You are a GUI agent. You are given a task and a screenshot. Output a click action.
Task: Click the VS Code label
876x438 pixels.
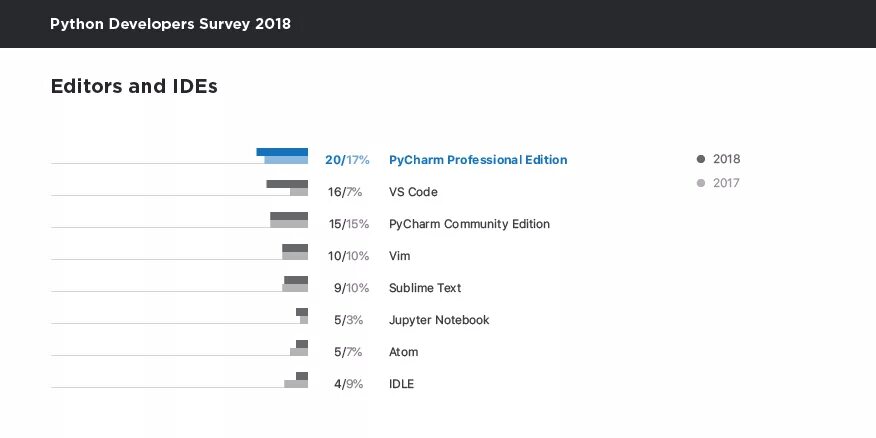413,192
